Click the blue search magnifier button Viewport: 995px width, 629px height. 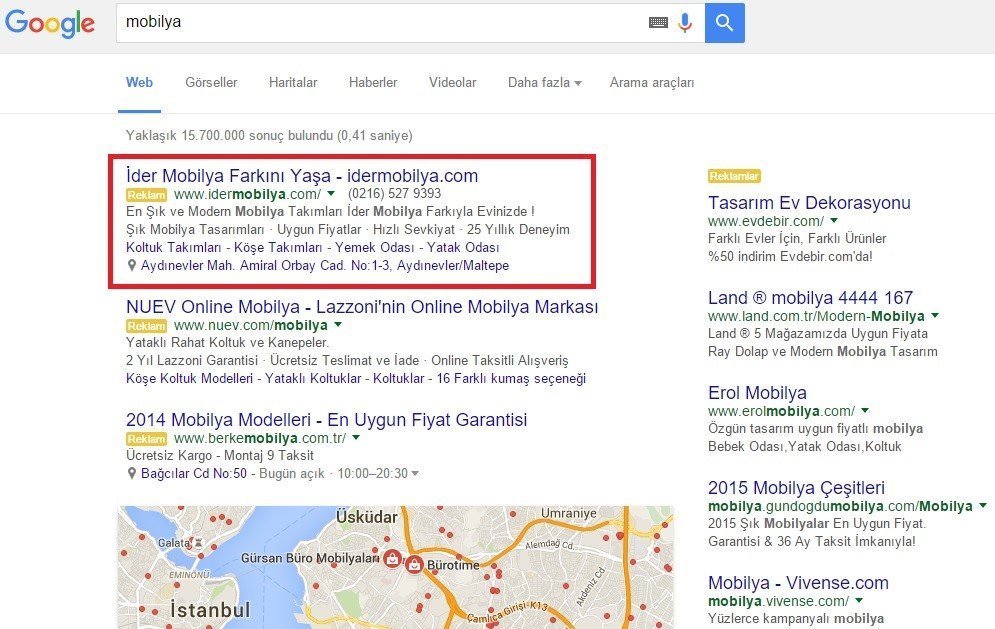tap(724, 22)
